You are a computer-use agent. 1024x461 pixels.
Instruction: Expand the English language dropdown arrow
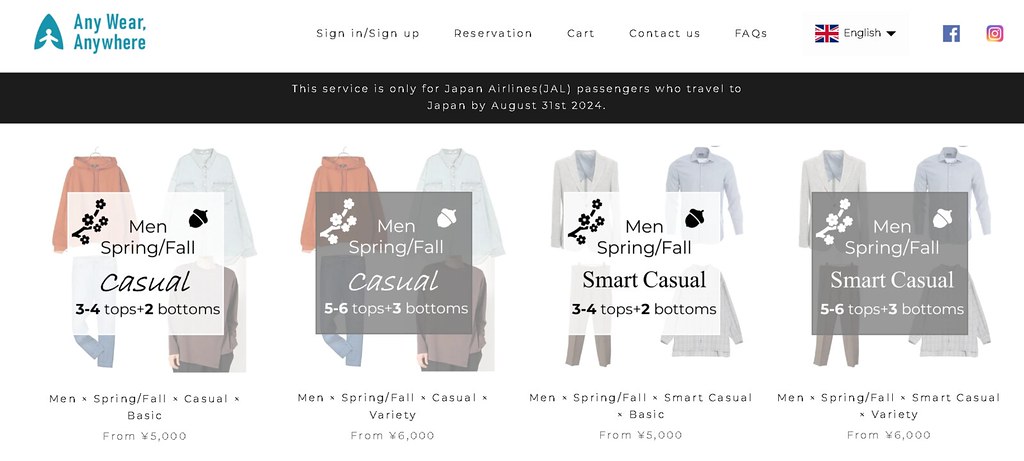coord(891,33)
